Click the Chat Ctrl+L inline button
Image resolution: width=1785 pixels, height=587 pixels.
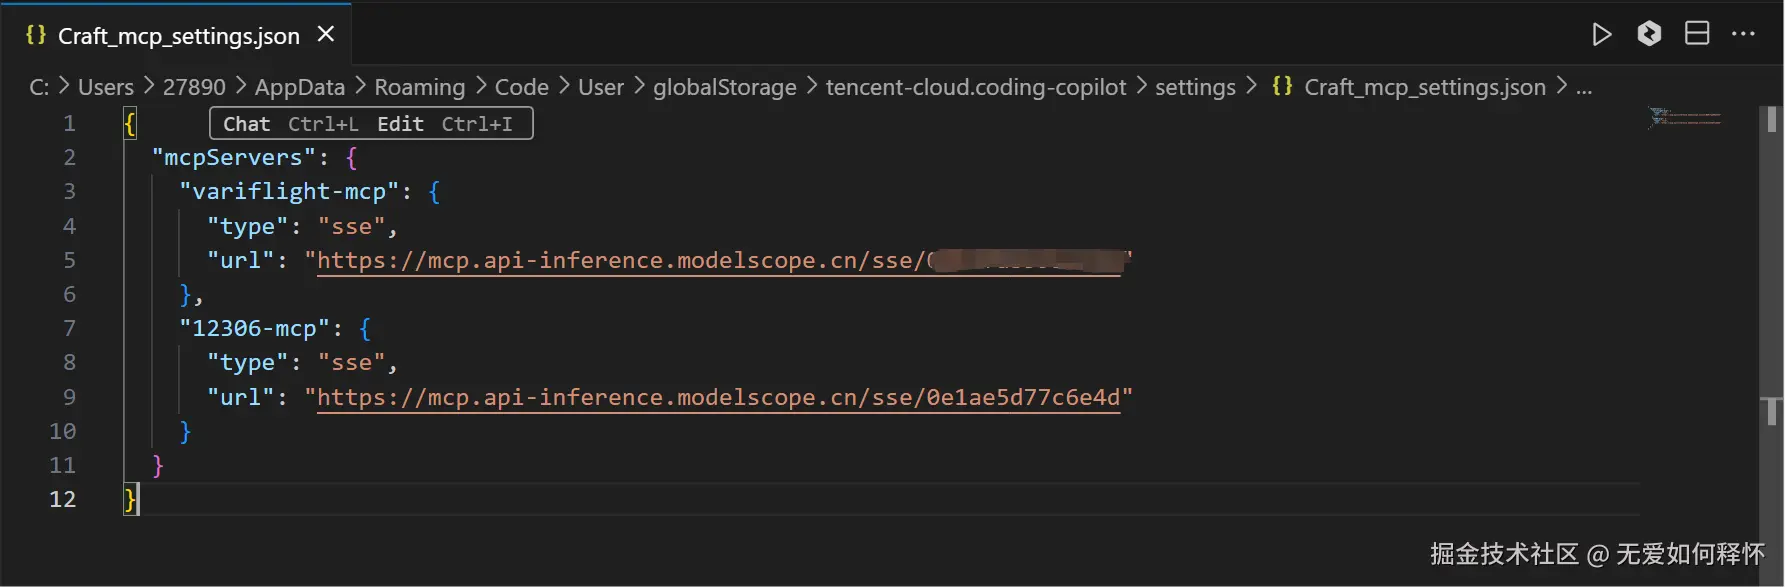pos(290,124)
